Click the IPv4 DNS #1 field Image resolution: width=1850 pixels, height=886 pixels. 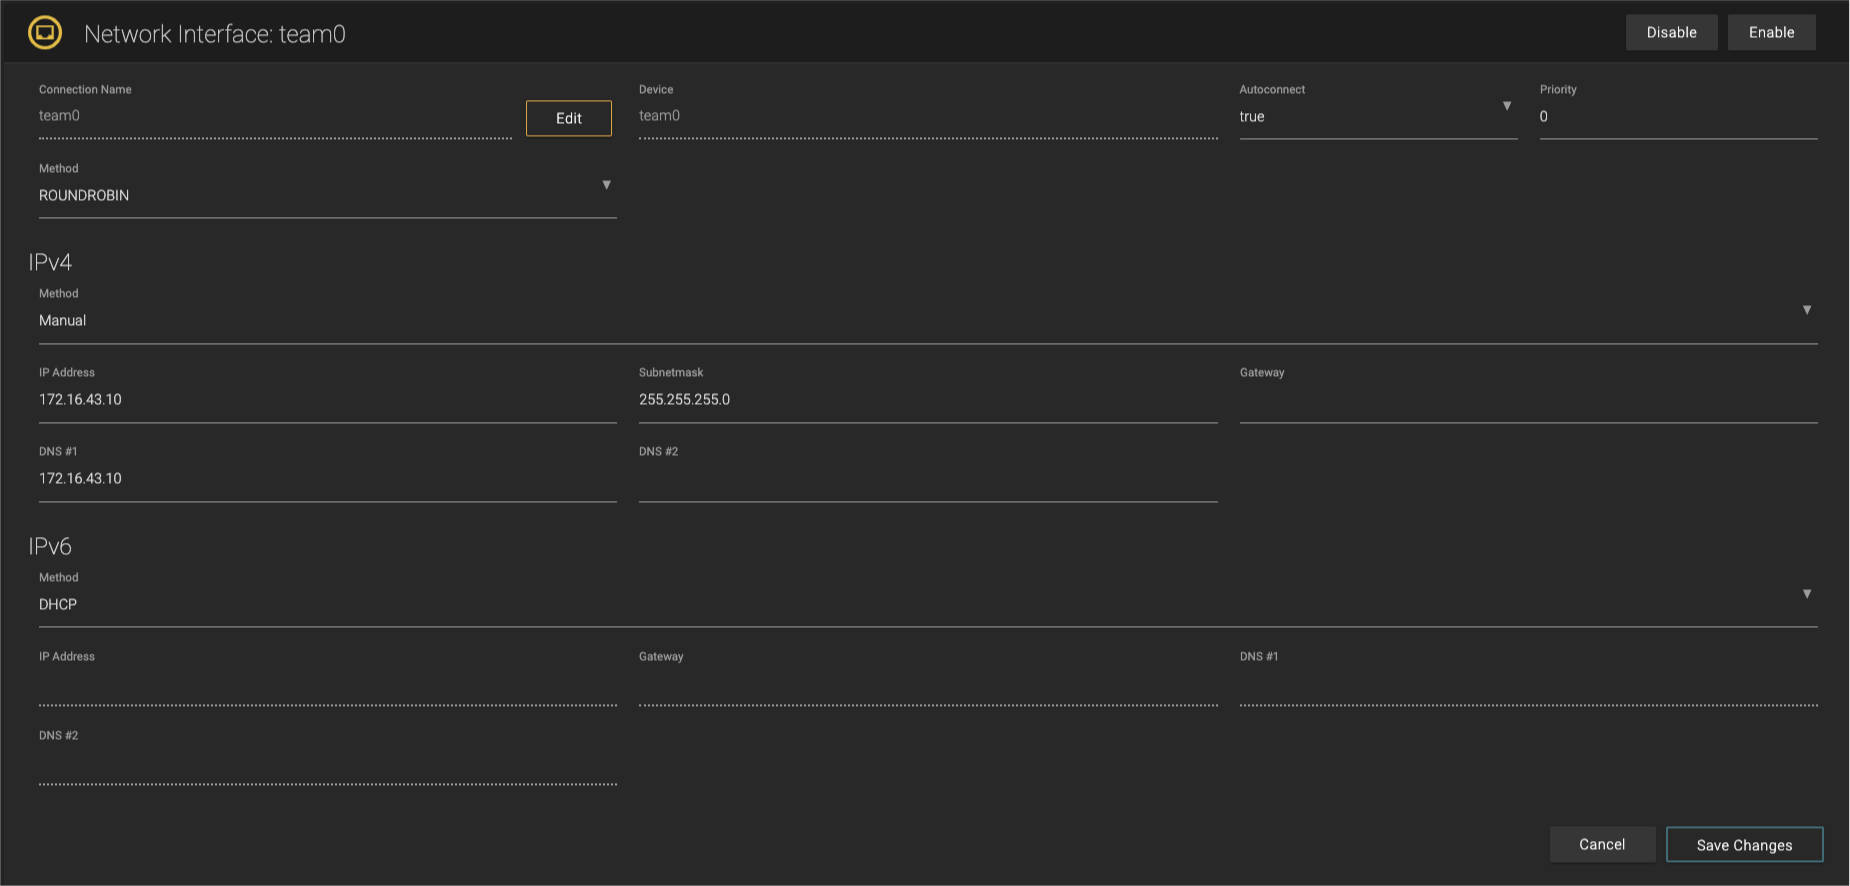coord(327,479)
